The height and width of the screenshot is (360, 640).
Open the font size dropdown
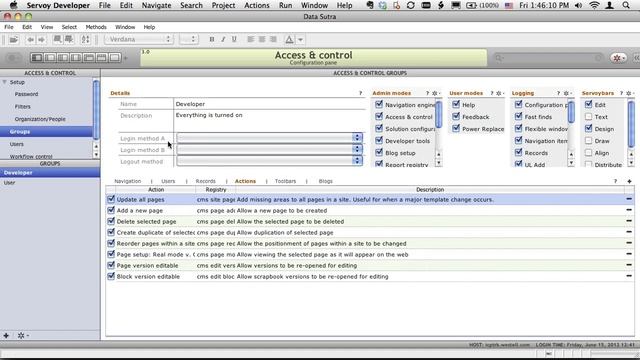pyautogui.click(x=189, y=40)
